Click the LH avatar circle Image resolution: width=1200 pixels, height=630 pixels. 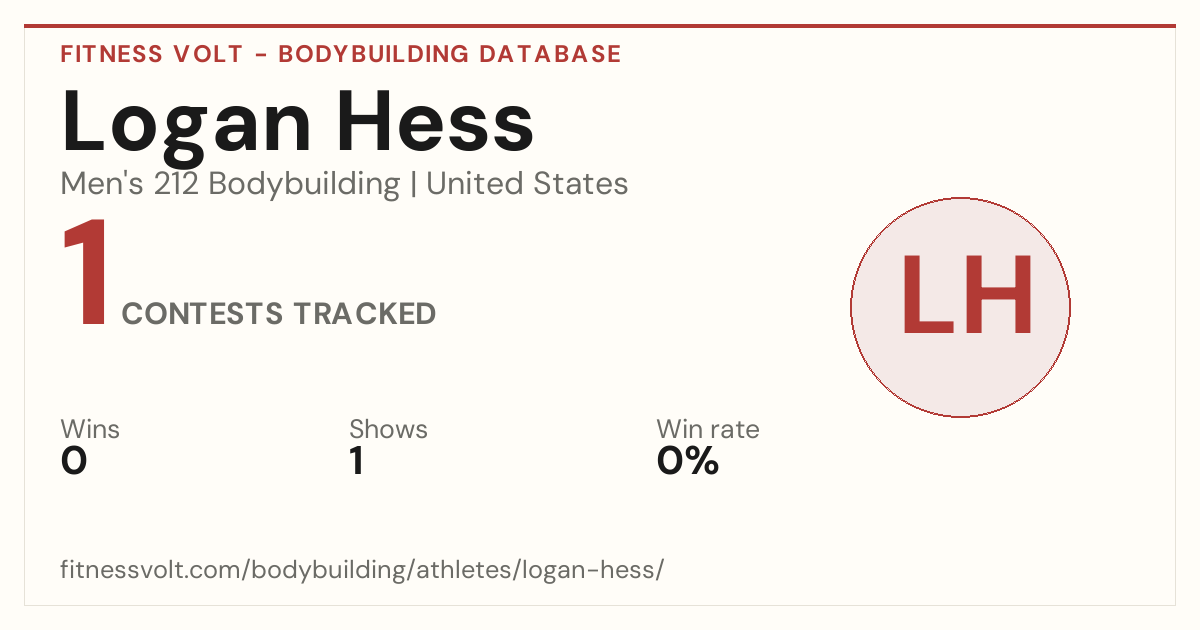click(x=960, y=307)
